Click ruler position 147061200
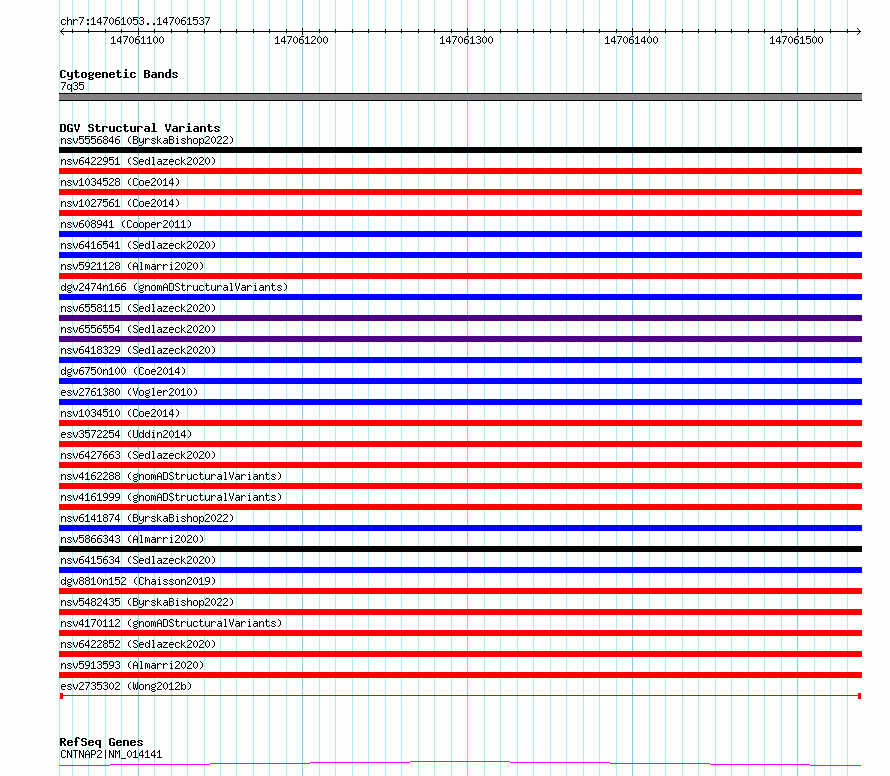890x776 pixels. point(301,40)
